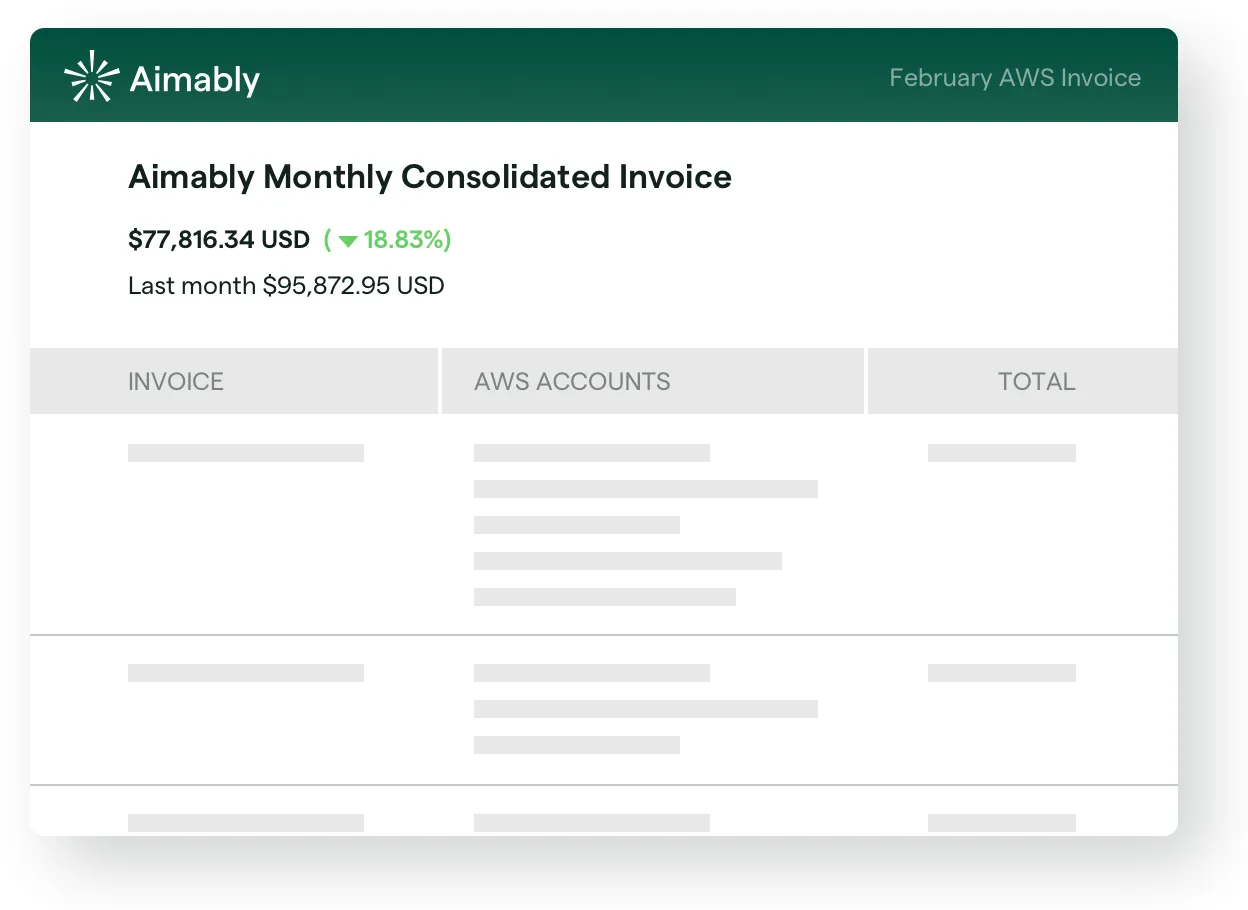Select the February AWS Invoice header label

click(1014, 78)
